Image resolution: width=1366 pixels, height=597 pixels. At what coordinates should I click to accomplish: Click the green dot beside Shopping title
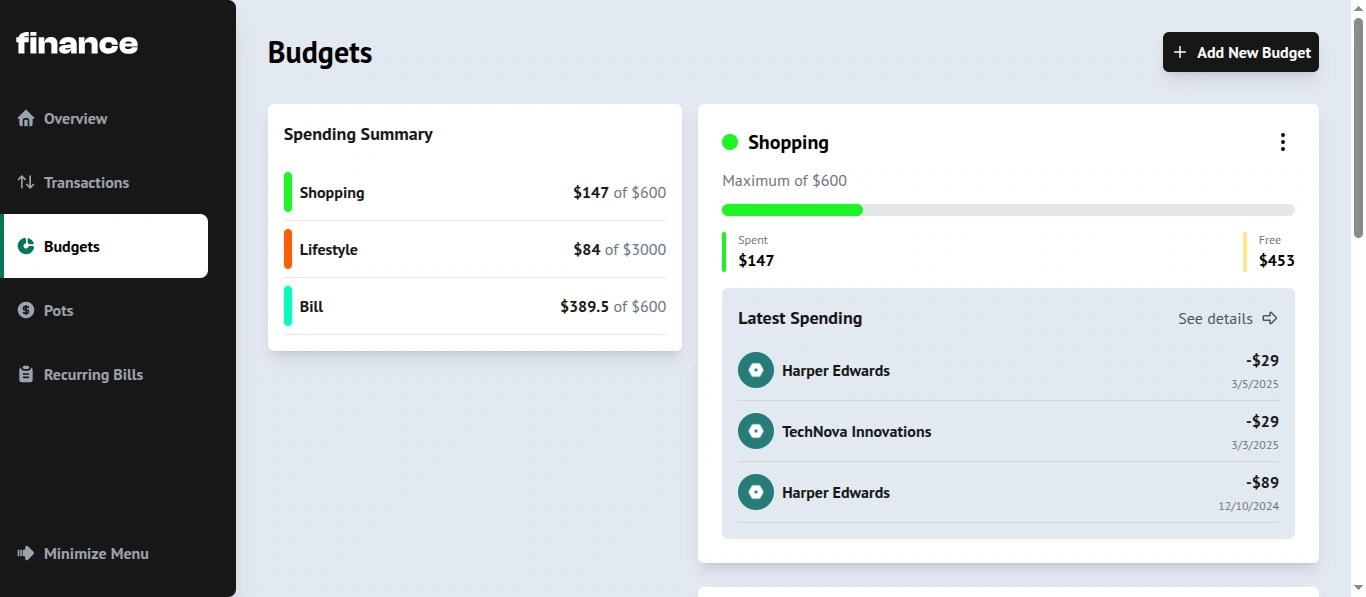coord(730,142)
